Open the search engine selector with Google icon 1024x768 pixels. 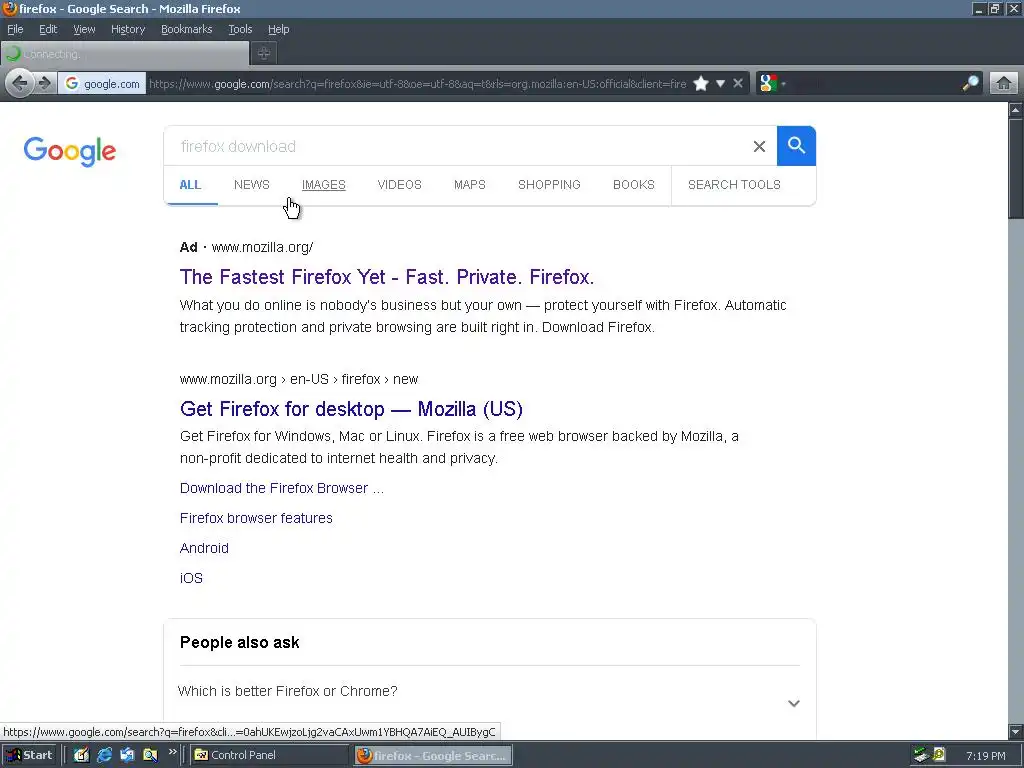tap(772, 84)
